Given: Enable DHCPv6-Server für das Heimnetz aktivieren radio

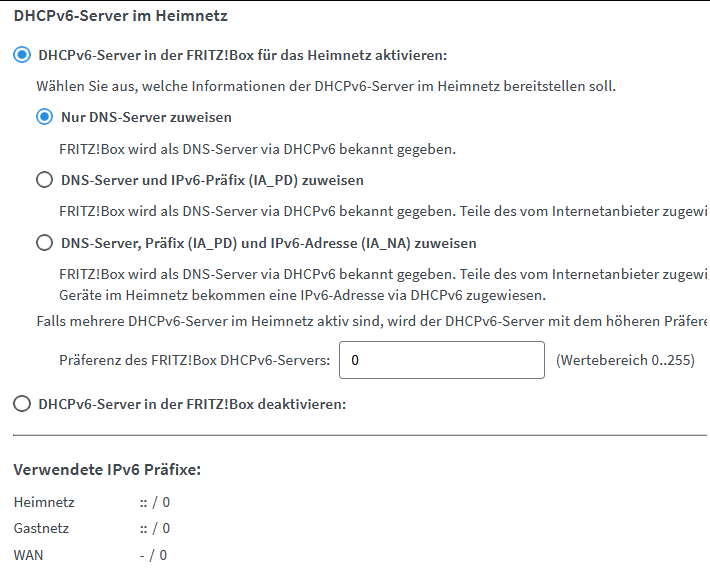Looking at the screenshot, I should tap(22, 55).
